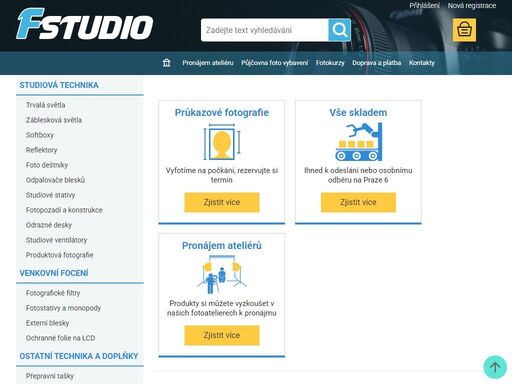Select Přepravní tašky category

[50, 376]
